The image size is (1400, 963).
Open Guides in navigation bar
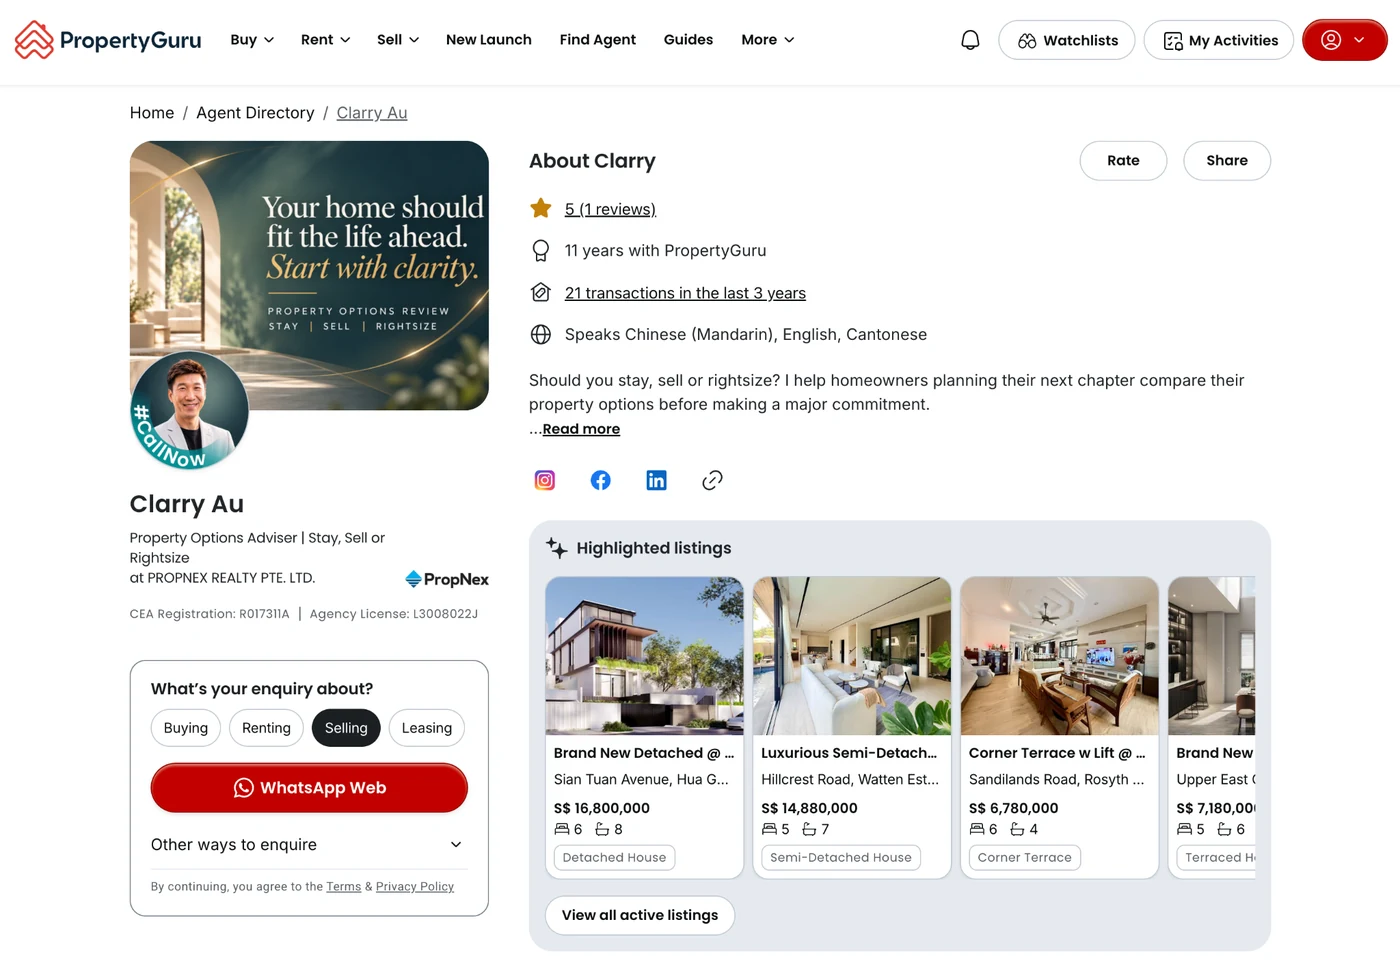click(688, 40)
